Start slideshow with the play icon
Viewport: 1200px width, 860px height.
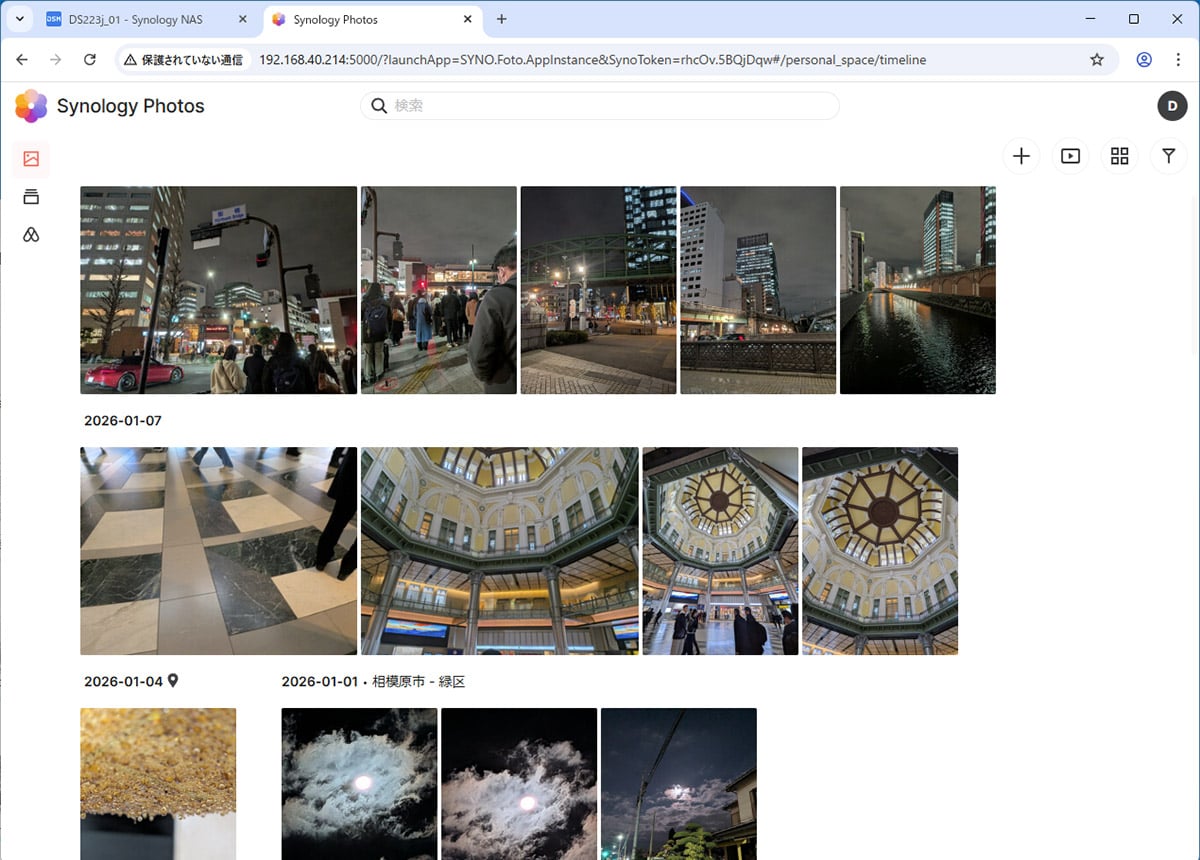[1070, 156]
